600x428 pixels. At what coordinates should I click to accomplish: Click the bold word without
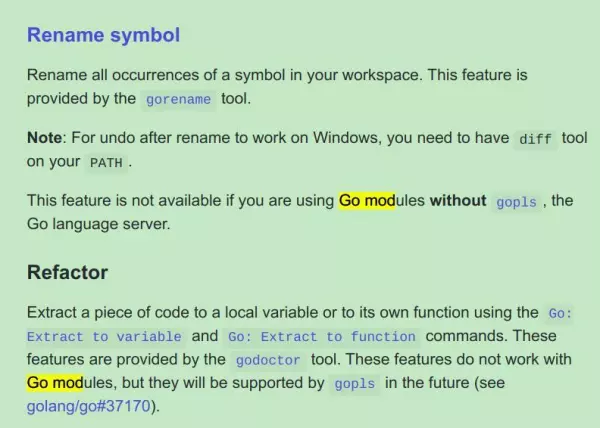(458, 200)
